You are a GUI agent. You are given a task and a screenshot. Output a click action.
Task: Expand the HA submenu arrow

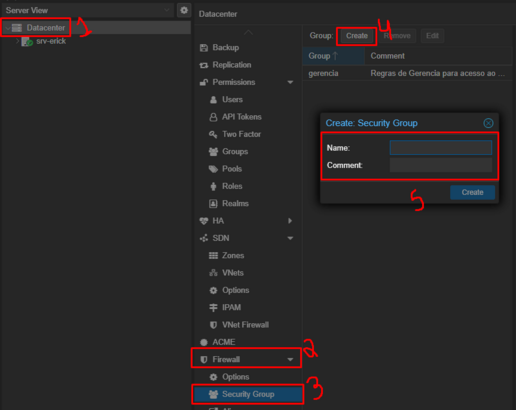(x=290, y=221)
